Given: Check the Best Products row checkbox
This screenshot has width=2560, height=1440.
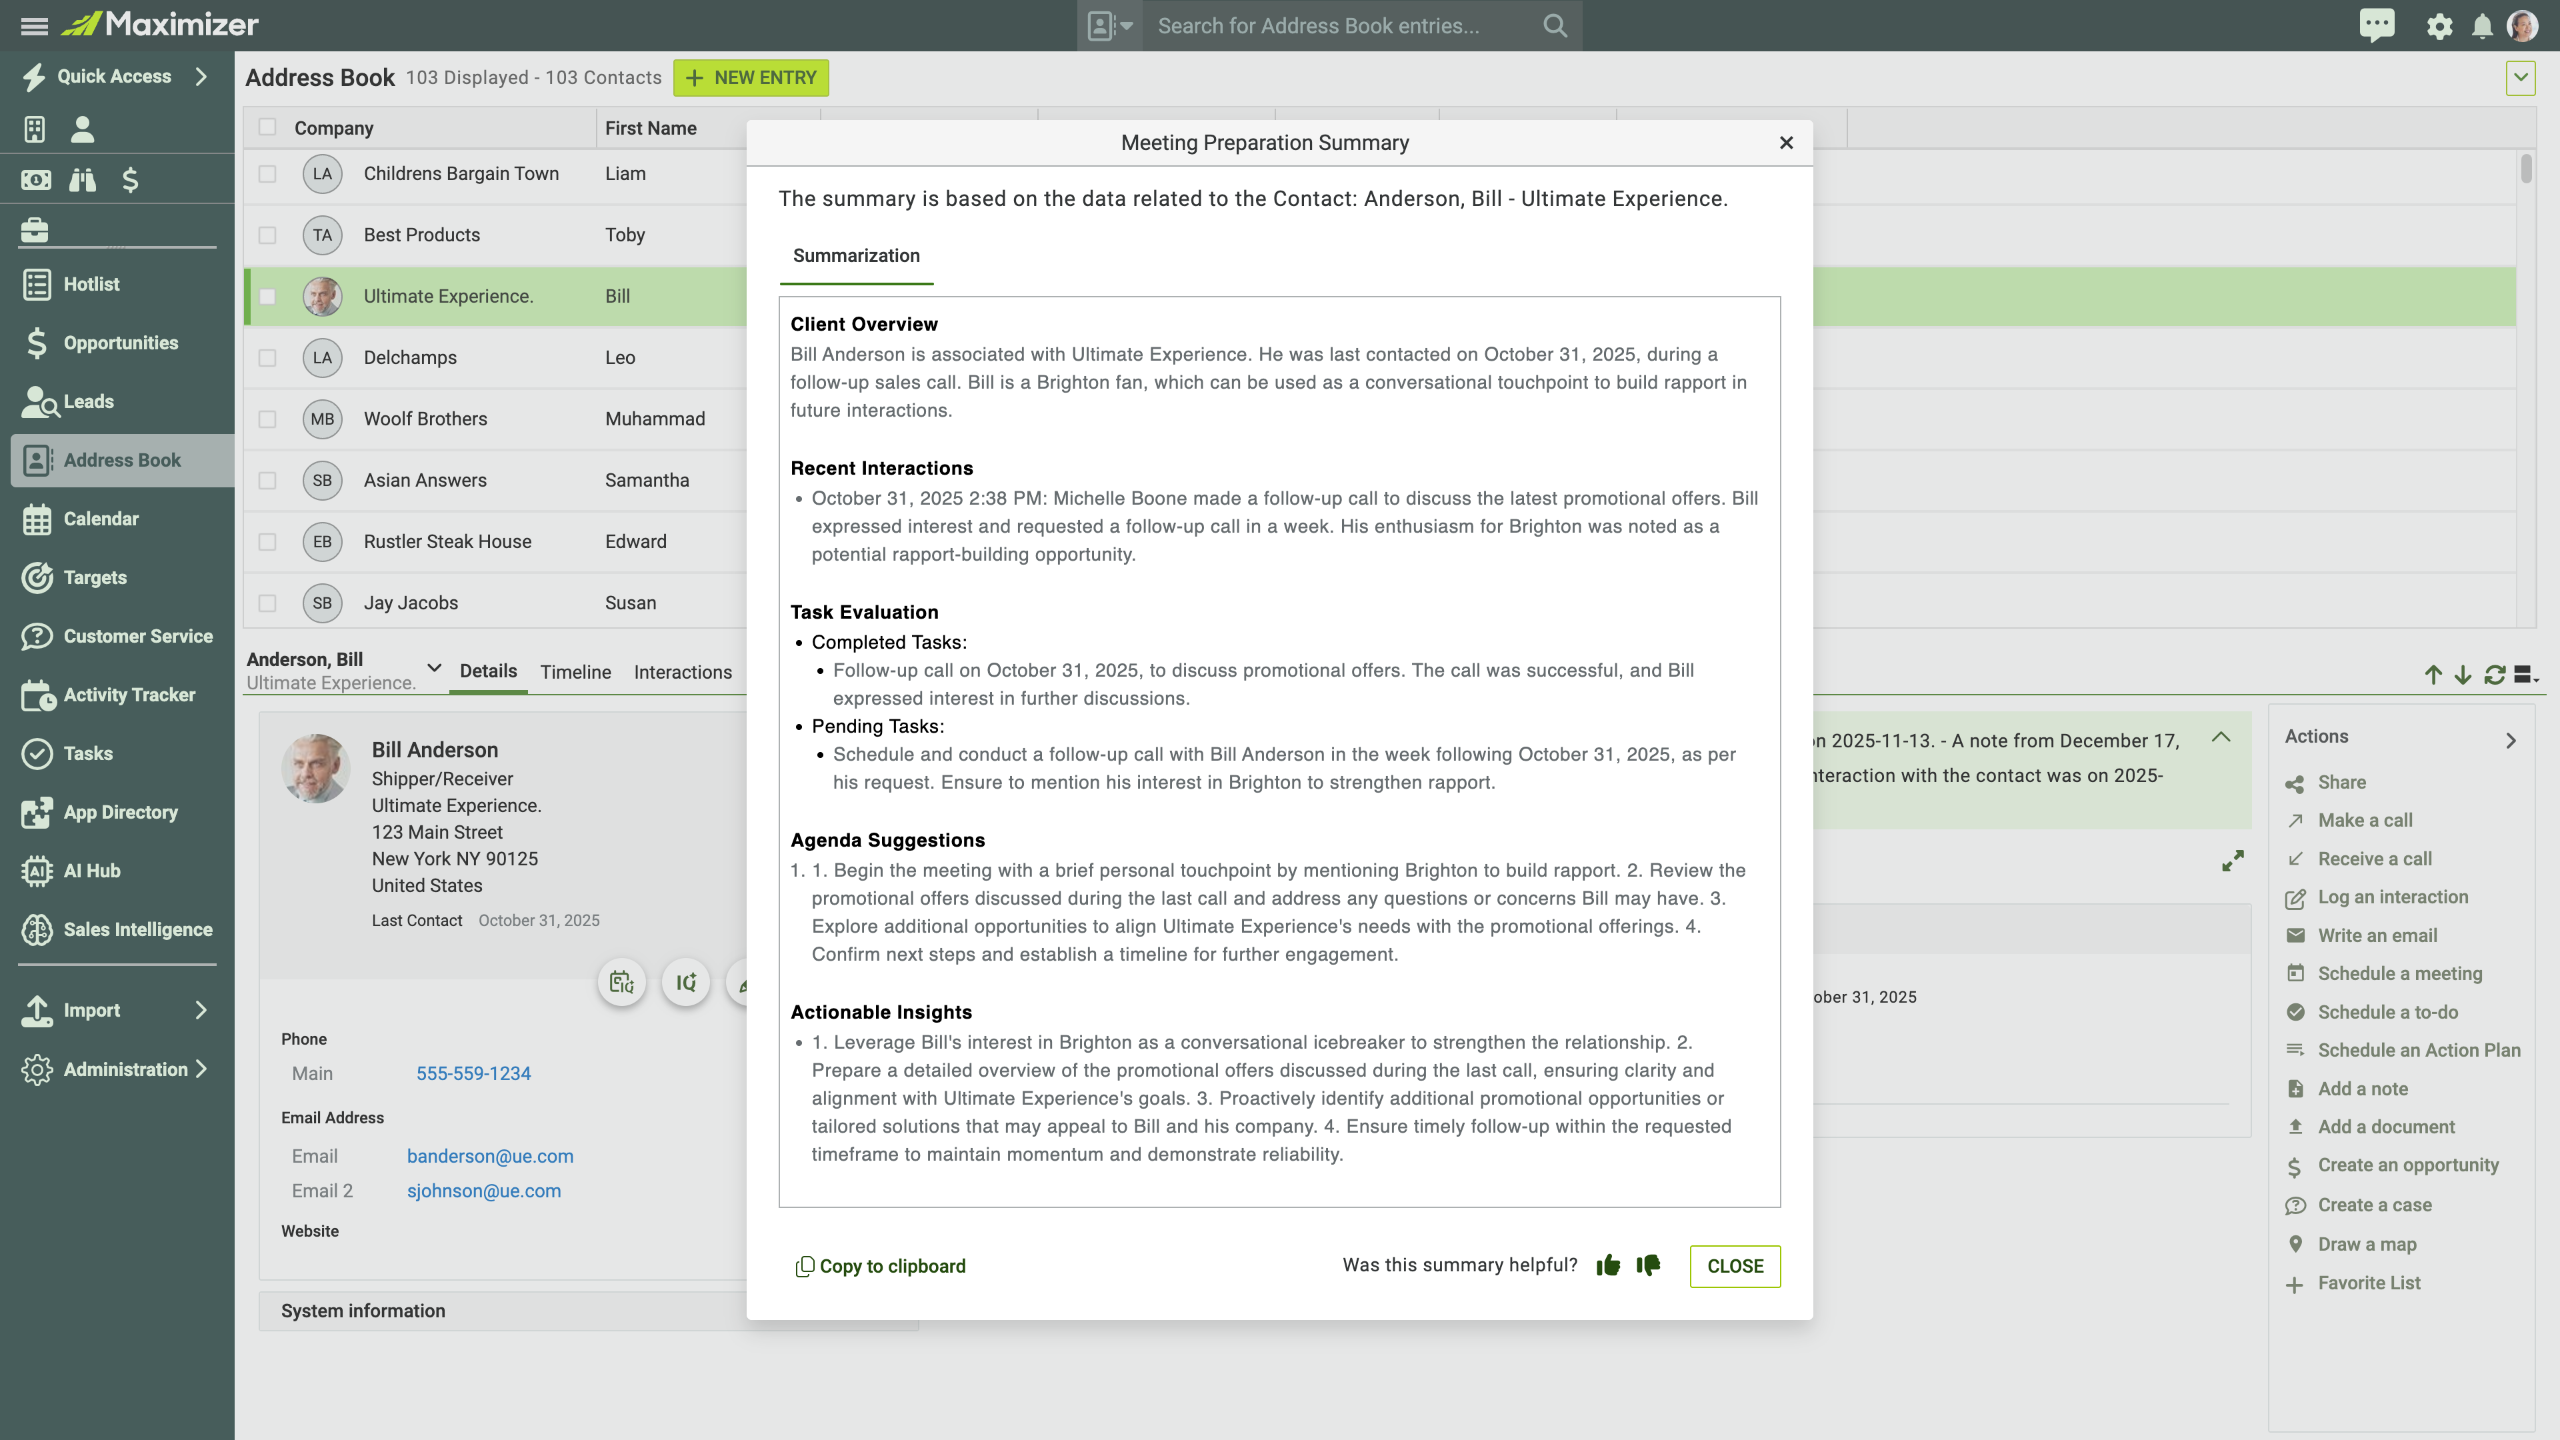Looking at the screenshot, I should tap(267, 235).
